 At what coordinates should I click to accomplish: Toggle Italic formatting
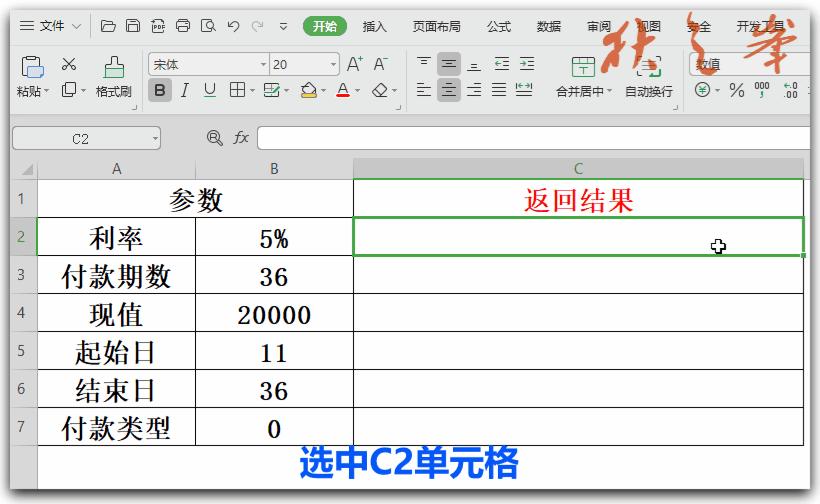[184, 90]
